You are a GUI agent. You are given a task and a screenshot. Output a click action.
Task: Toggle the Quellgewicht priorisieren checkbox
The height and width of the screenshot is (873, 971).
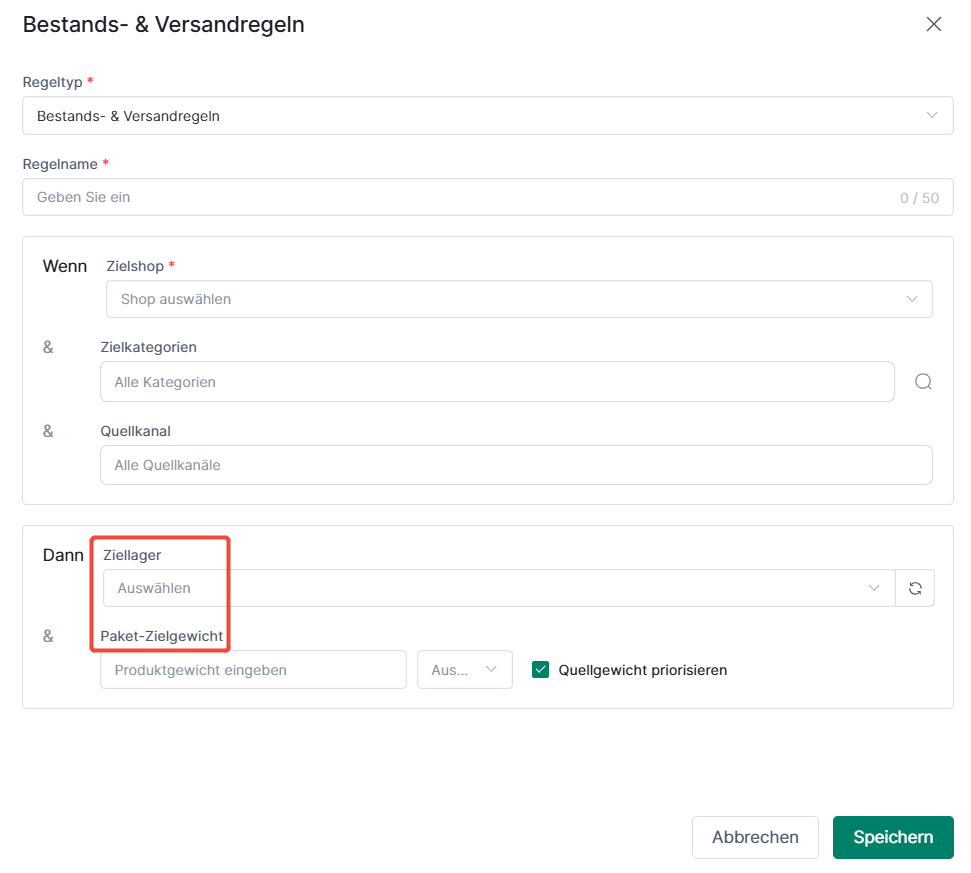pos(540,669)
